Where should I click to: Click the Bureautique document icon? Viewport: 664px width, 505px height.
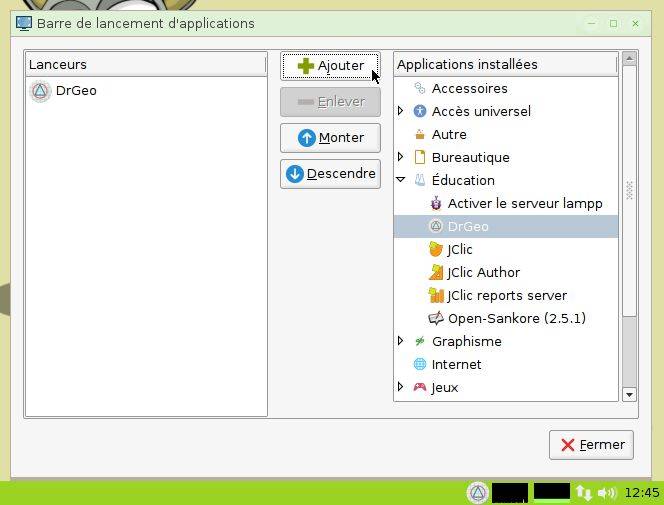pos(420,157)
